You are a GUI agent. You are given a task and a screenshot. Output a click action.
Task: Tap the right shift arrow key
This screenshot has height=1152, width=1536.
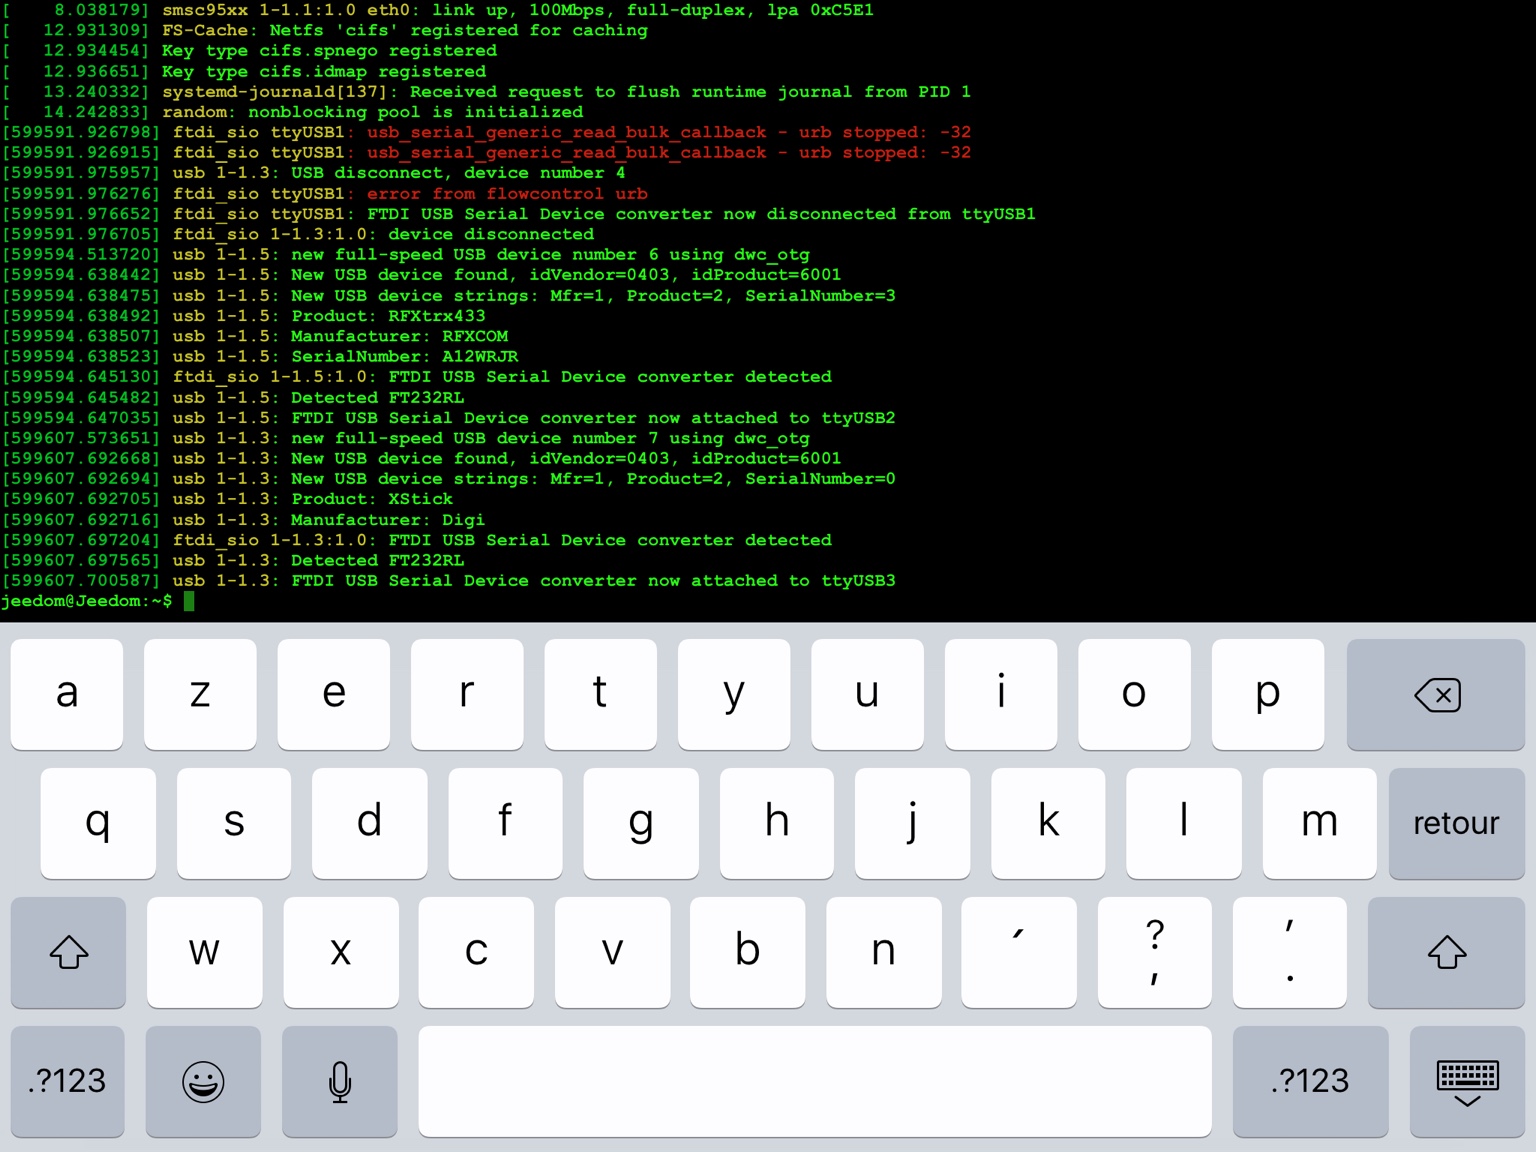[1446, 952]
